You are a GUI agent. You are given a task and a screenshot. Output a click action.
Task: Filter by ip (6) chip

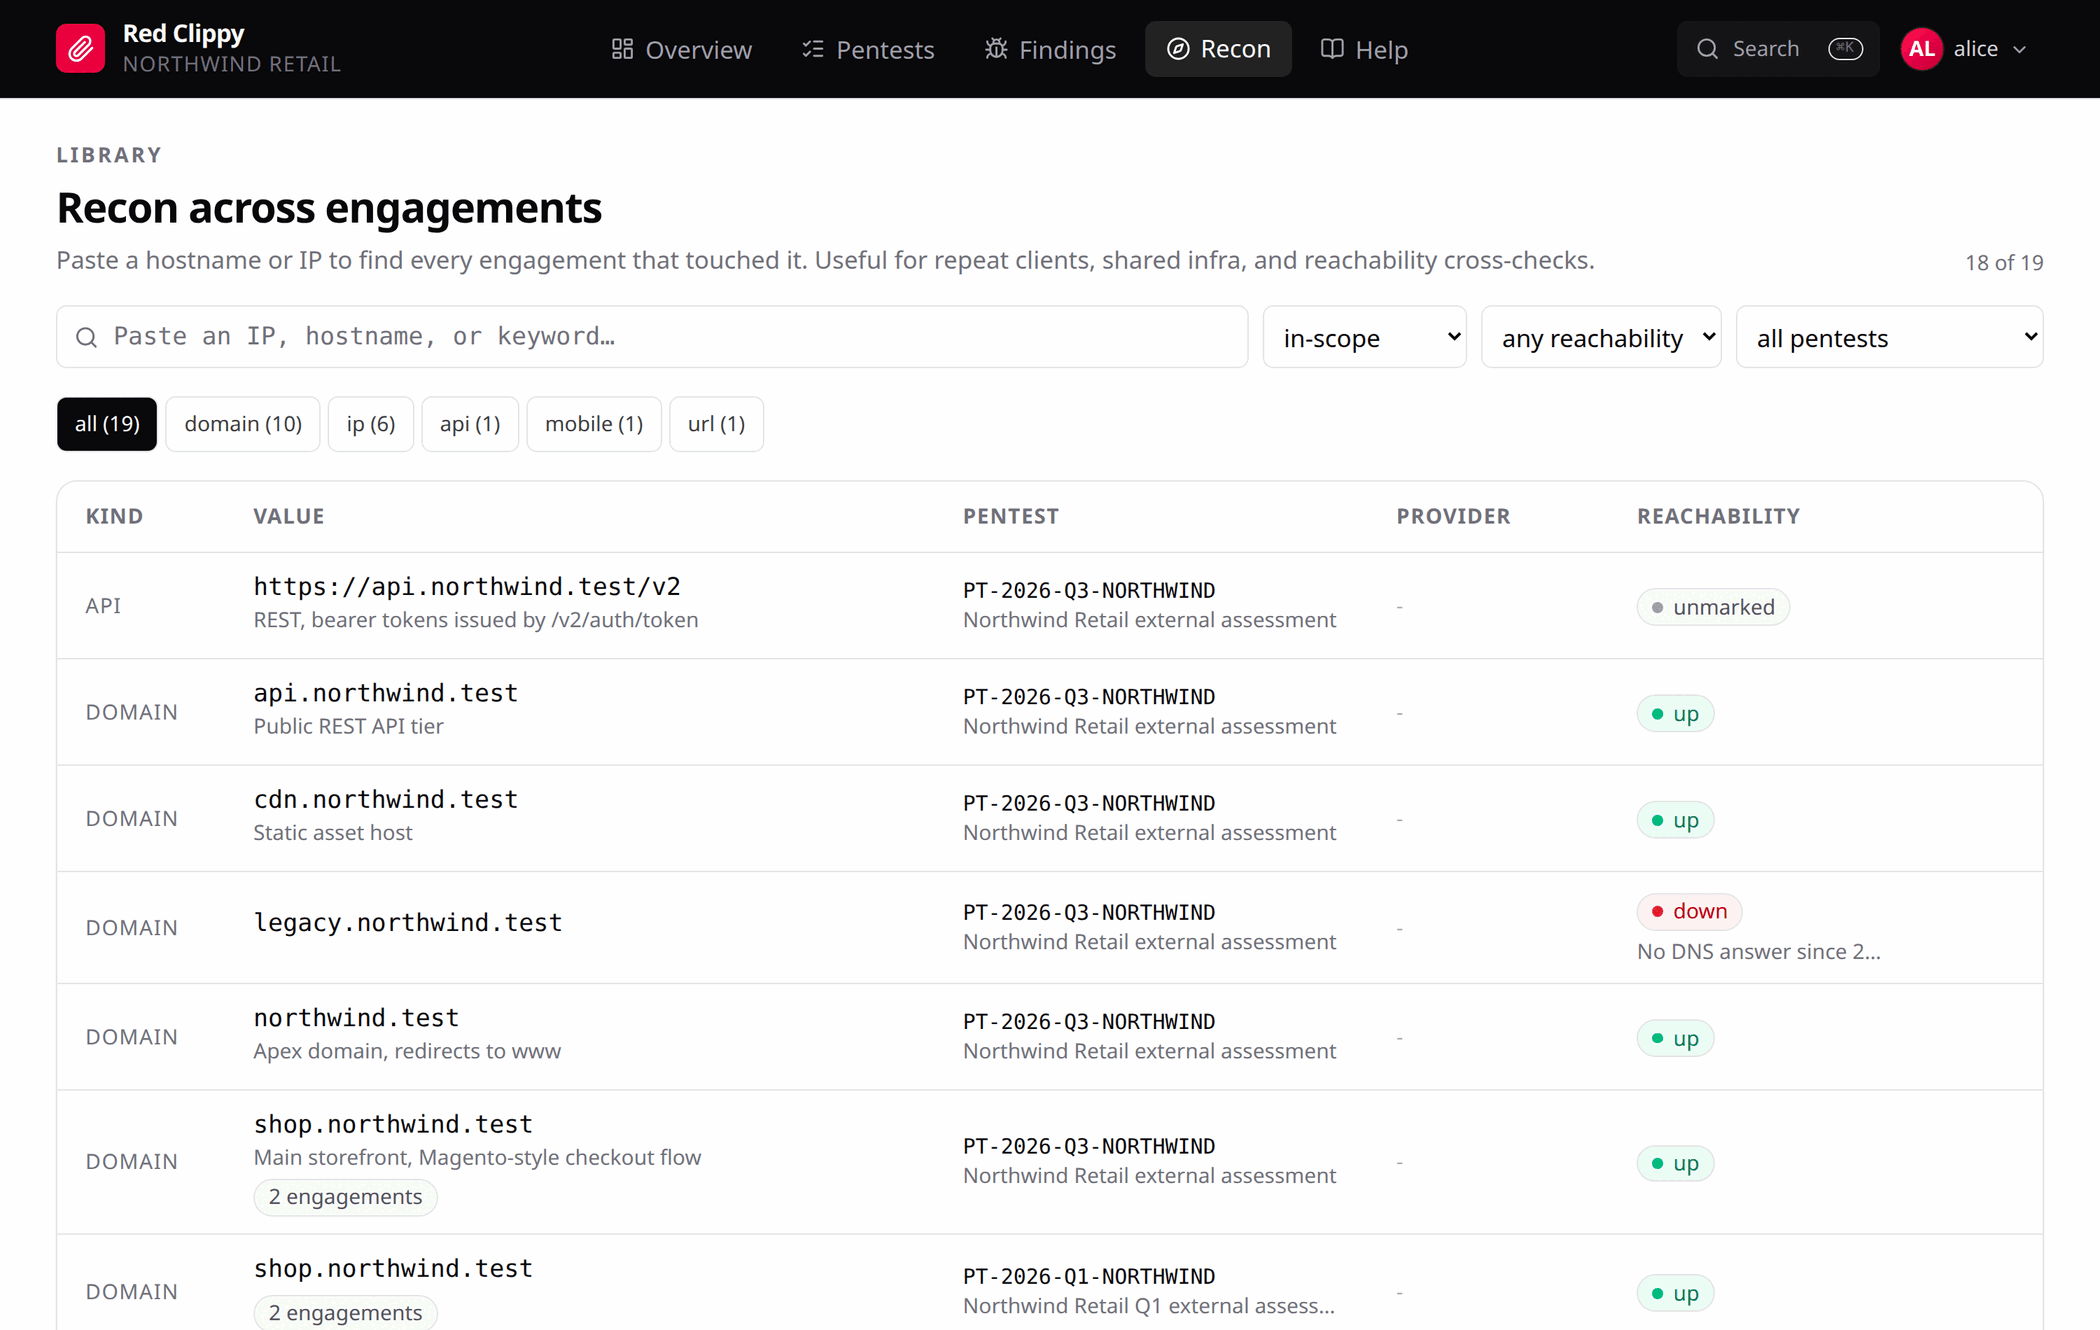tap(371, 424)
